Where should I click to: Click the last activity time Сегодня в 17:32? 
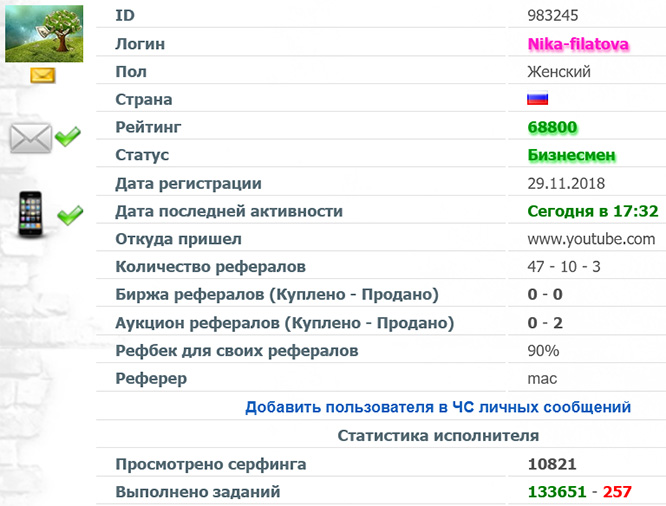(592, 211)
